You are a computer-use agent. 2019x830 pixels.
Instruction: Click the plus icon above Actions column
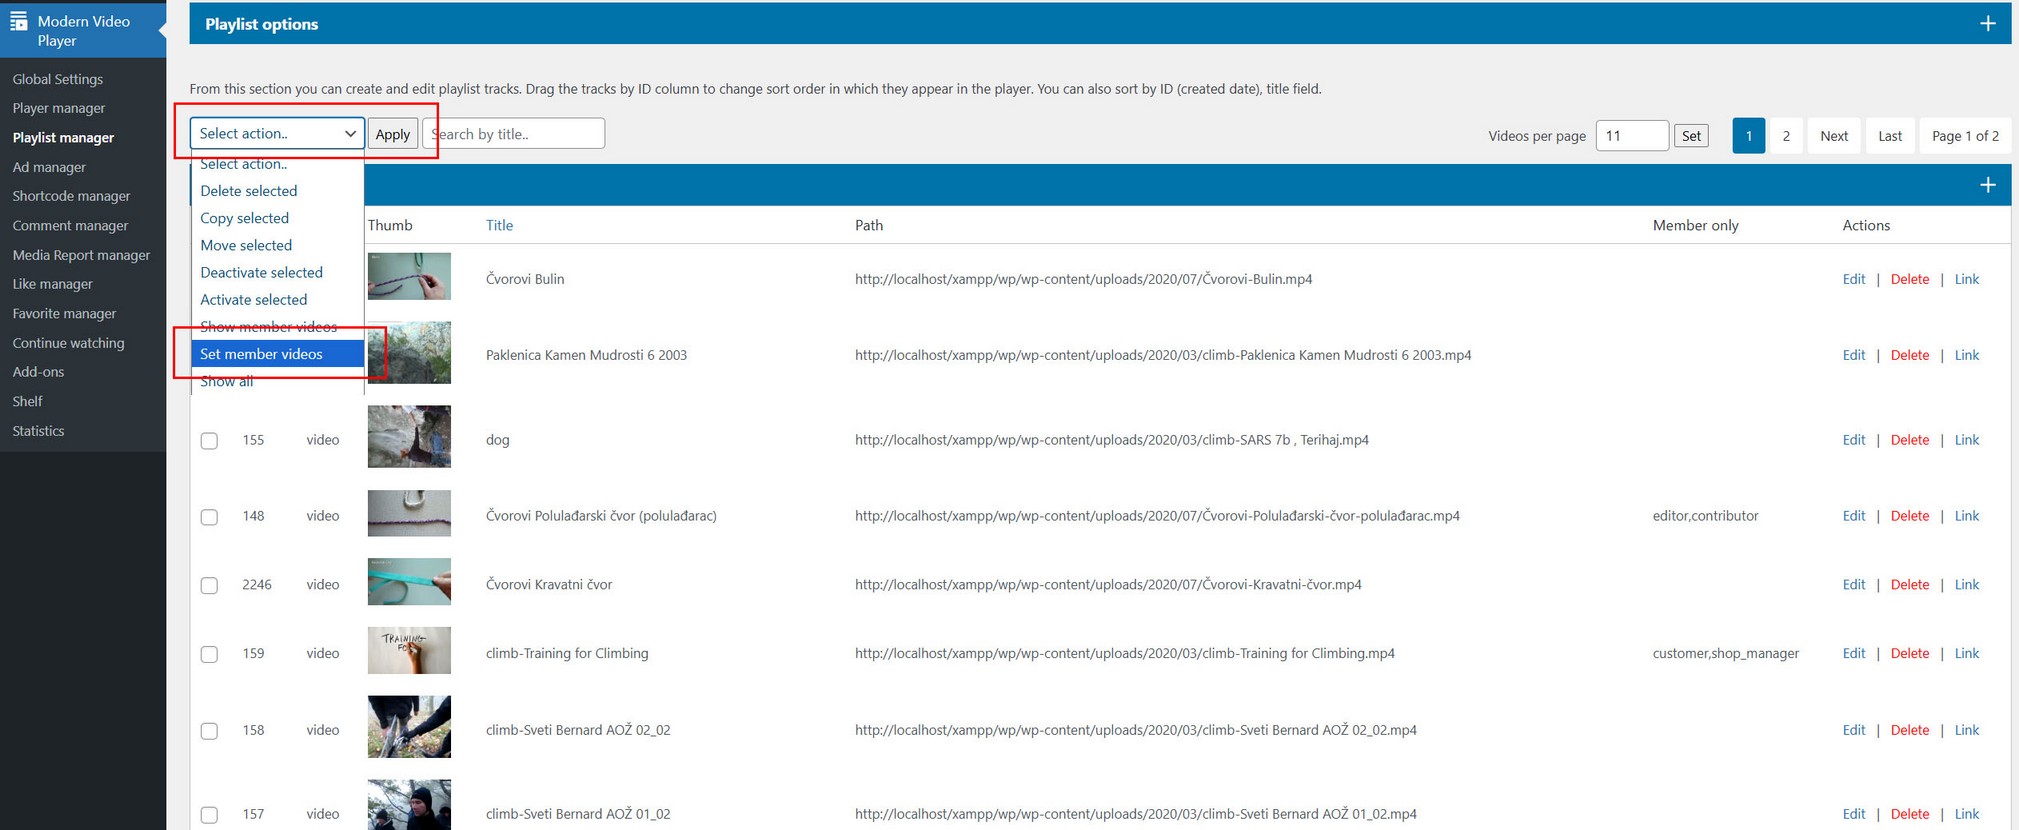pos(1987,185)
